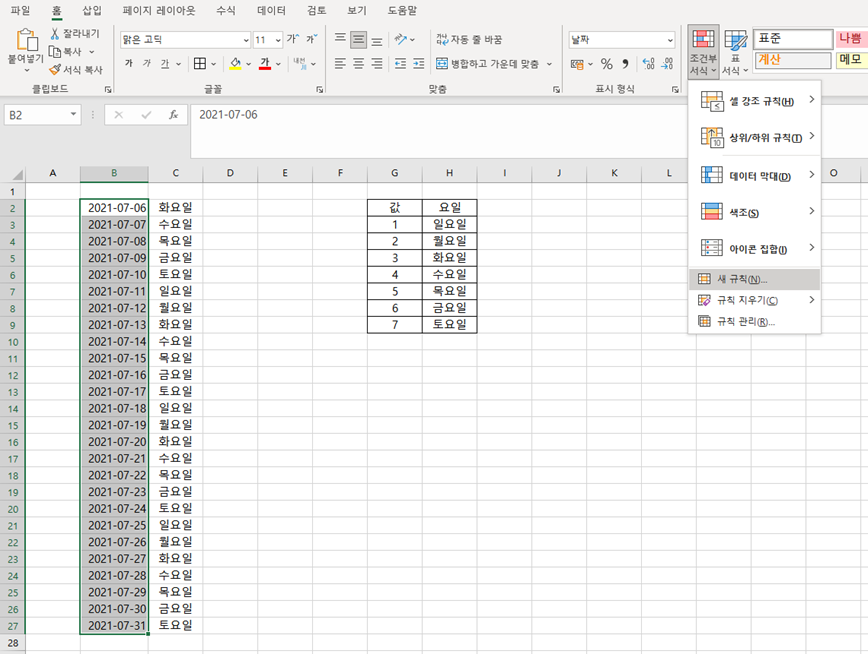
Task: Click the Insert Function fx button
Action: point(173,115)
